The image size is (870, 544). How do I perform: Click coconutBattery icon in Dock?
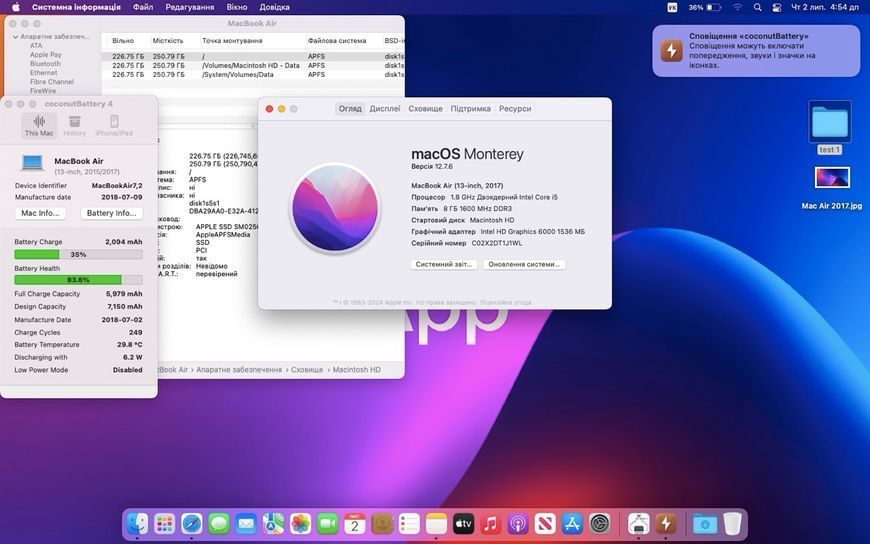(666, 523)
